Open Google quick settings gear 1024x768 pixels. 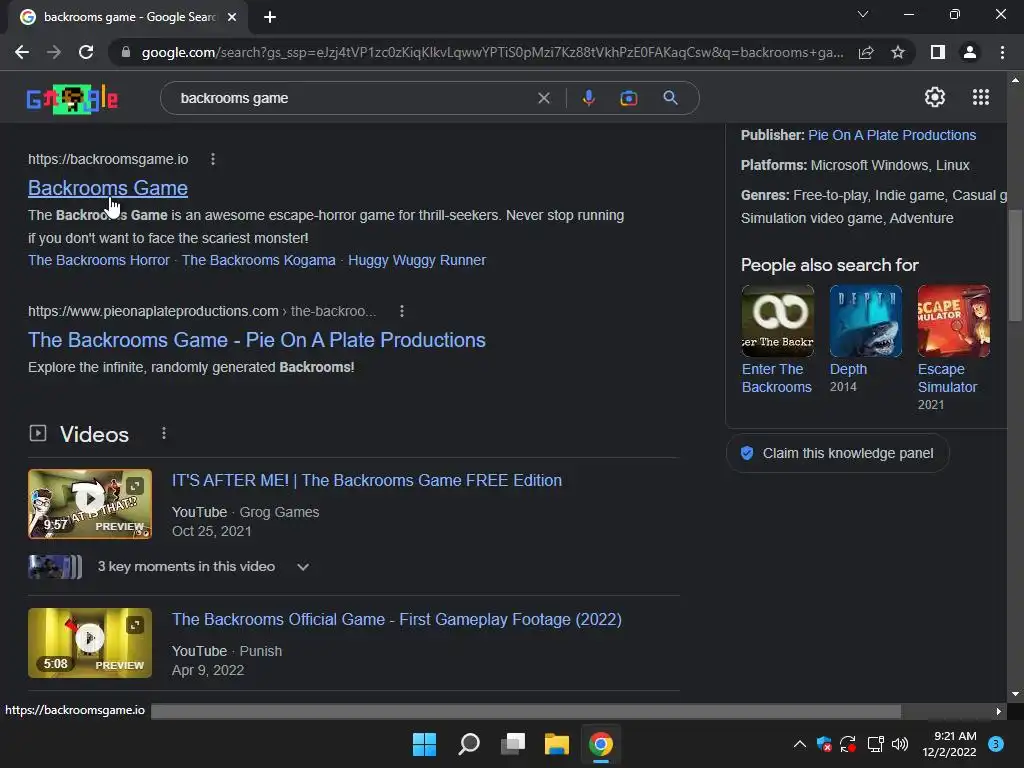coord(935,97)
